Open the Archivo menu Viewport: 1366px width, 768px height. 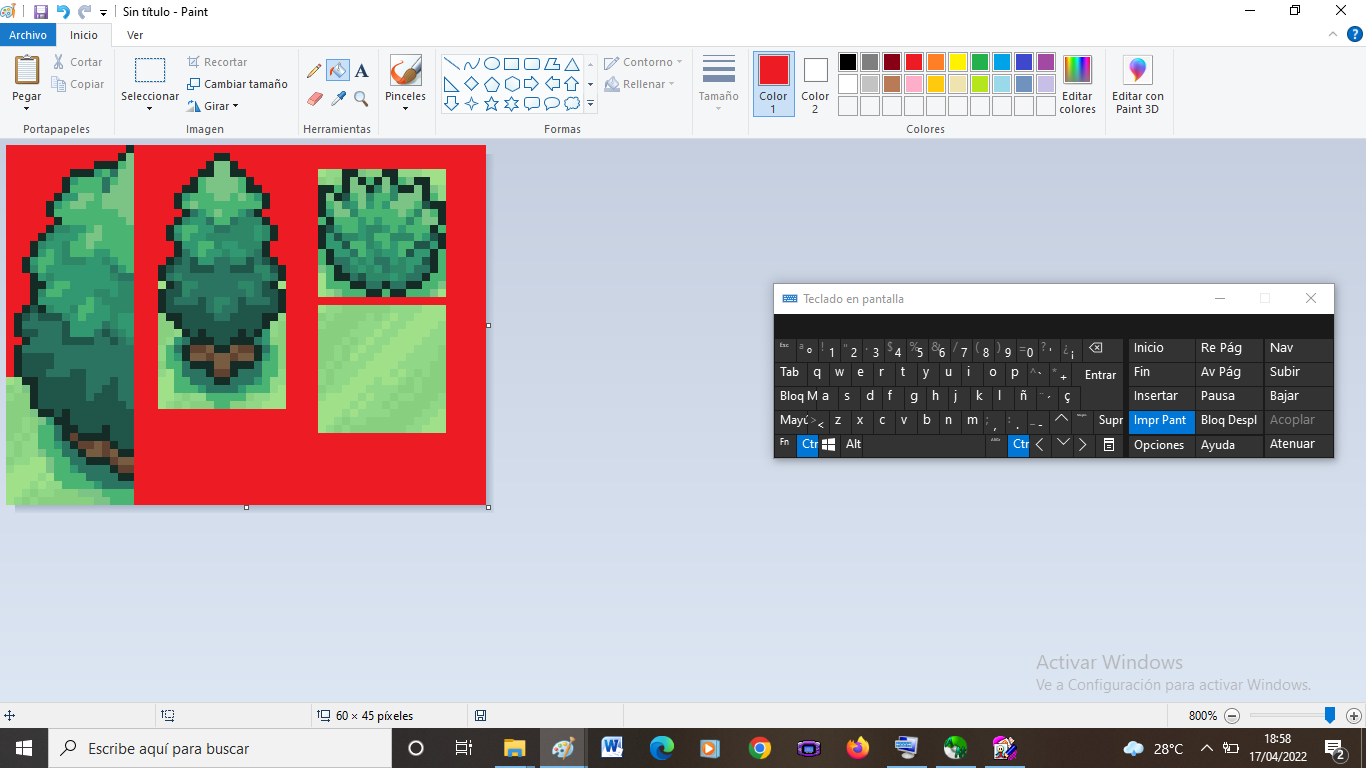28,35
